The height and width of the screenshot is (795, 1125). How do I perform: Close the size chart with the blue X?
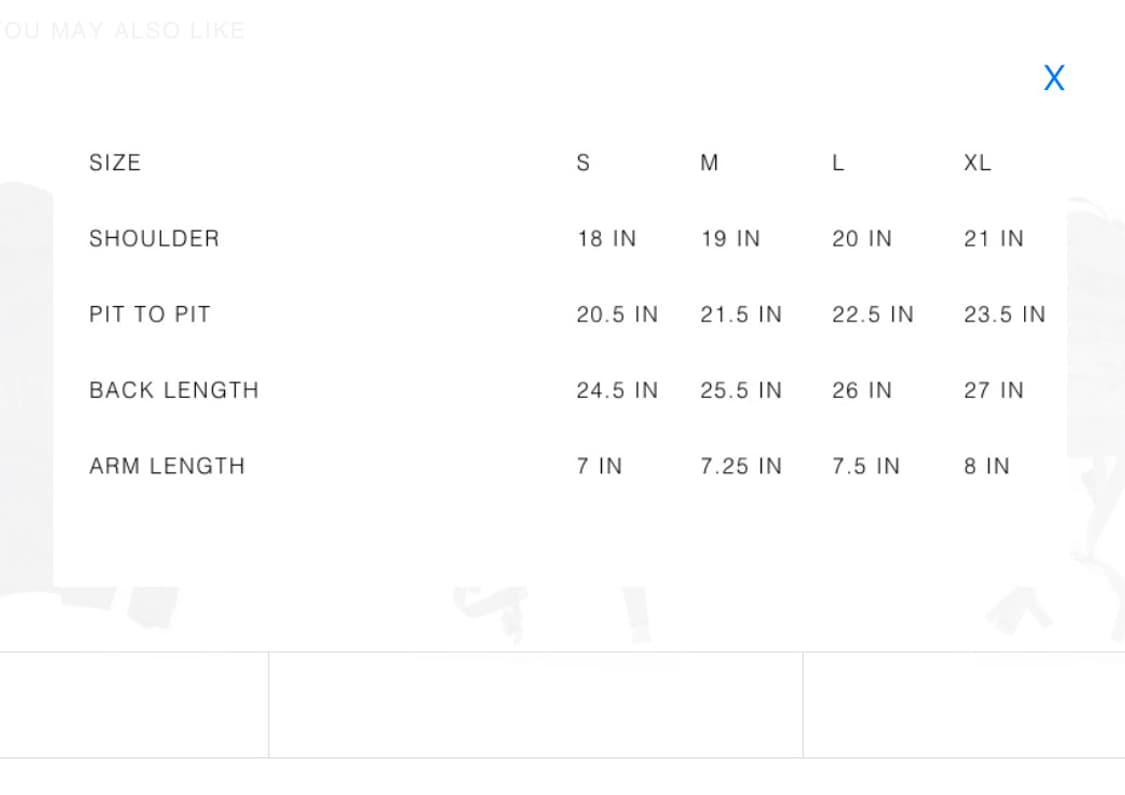(1054, 77)
